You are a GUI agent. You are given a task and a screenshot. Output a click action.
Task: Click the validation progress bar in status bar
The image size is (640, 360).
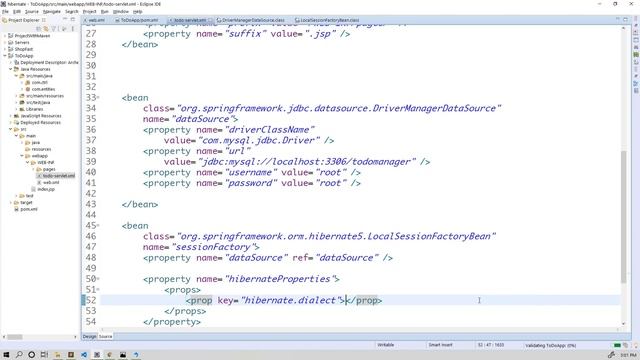coord(618,345)
